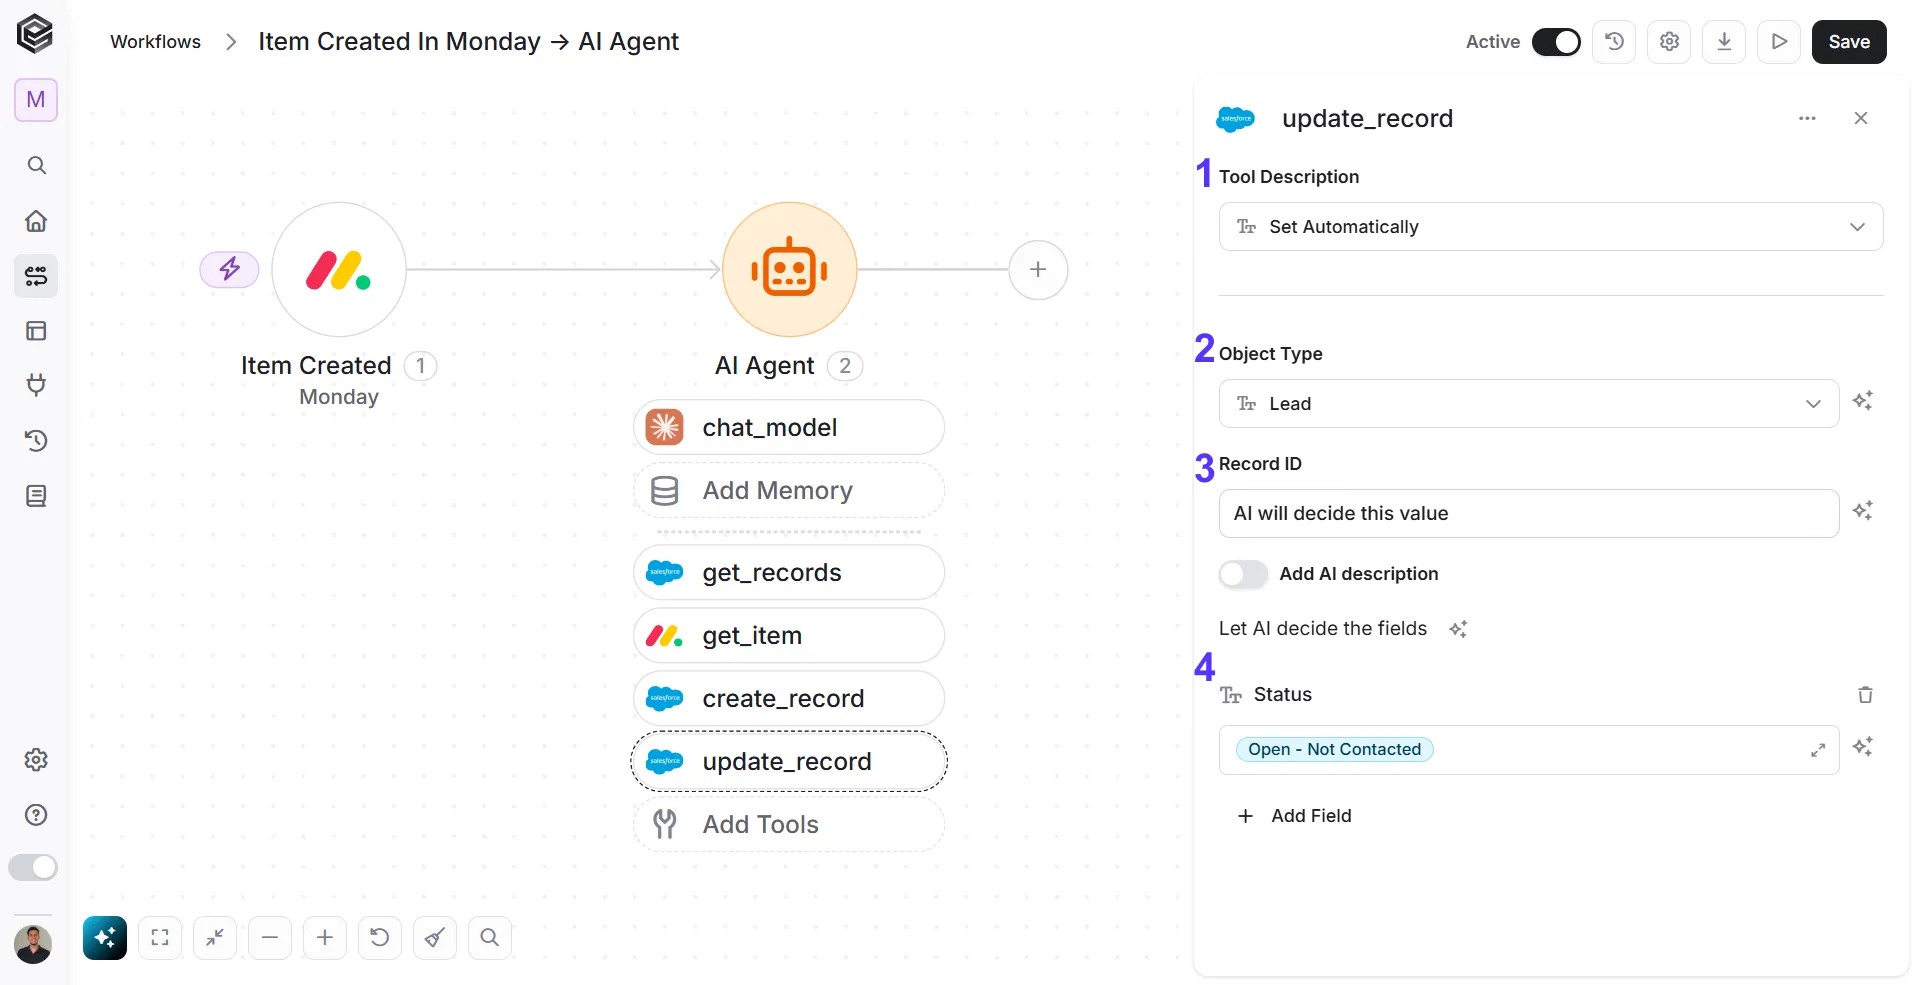Screen dimensions: 1917x985
Task: Click fit-to-screen icon in canvas toolbar
Action: (160, 938)
